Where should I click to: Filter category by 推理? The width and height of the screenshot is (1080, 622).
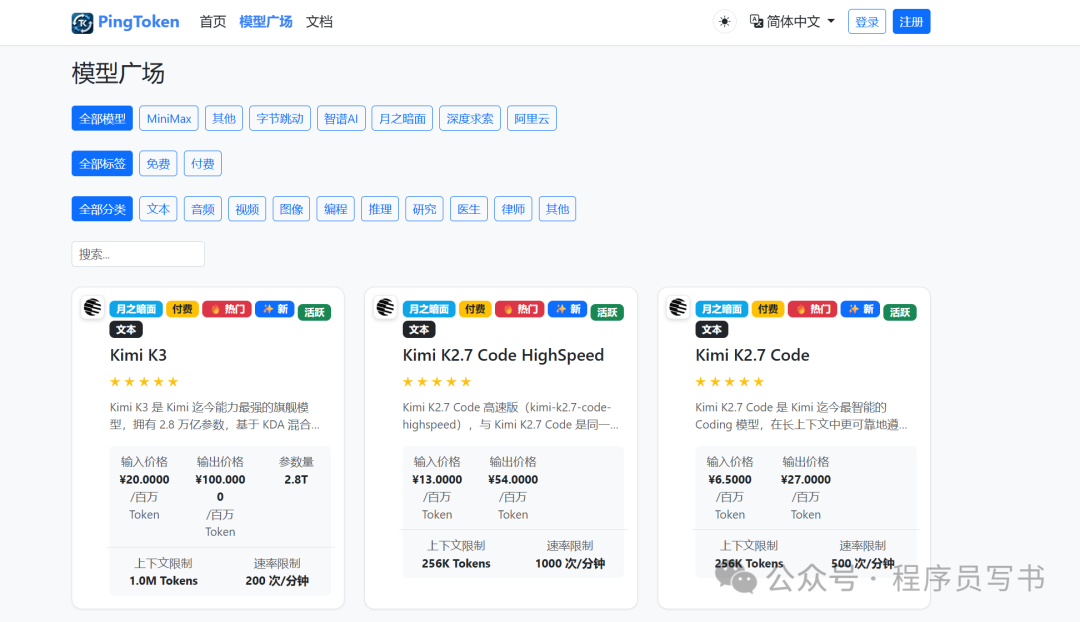380,209
